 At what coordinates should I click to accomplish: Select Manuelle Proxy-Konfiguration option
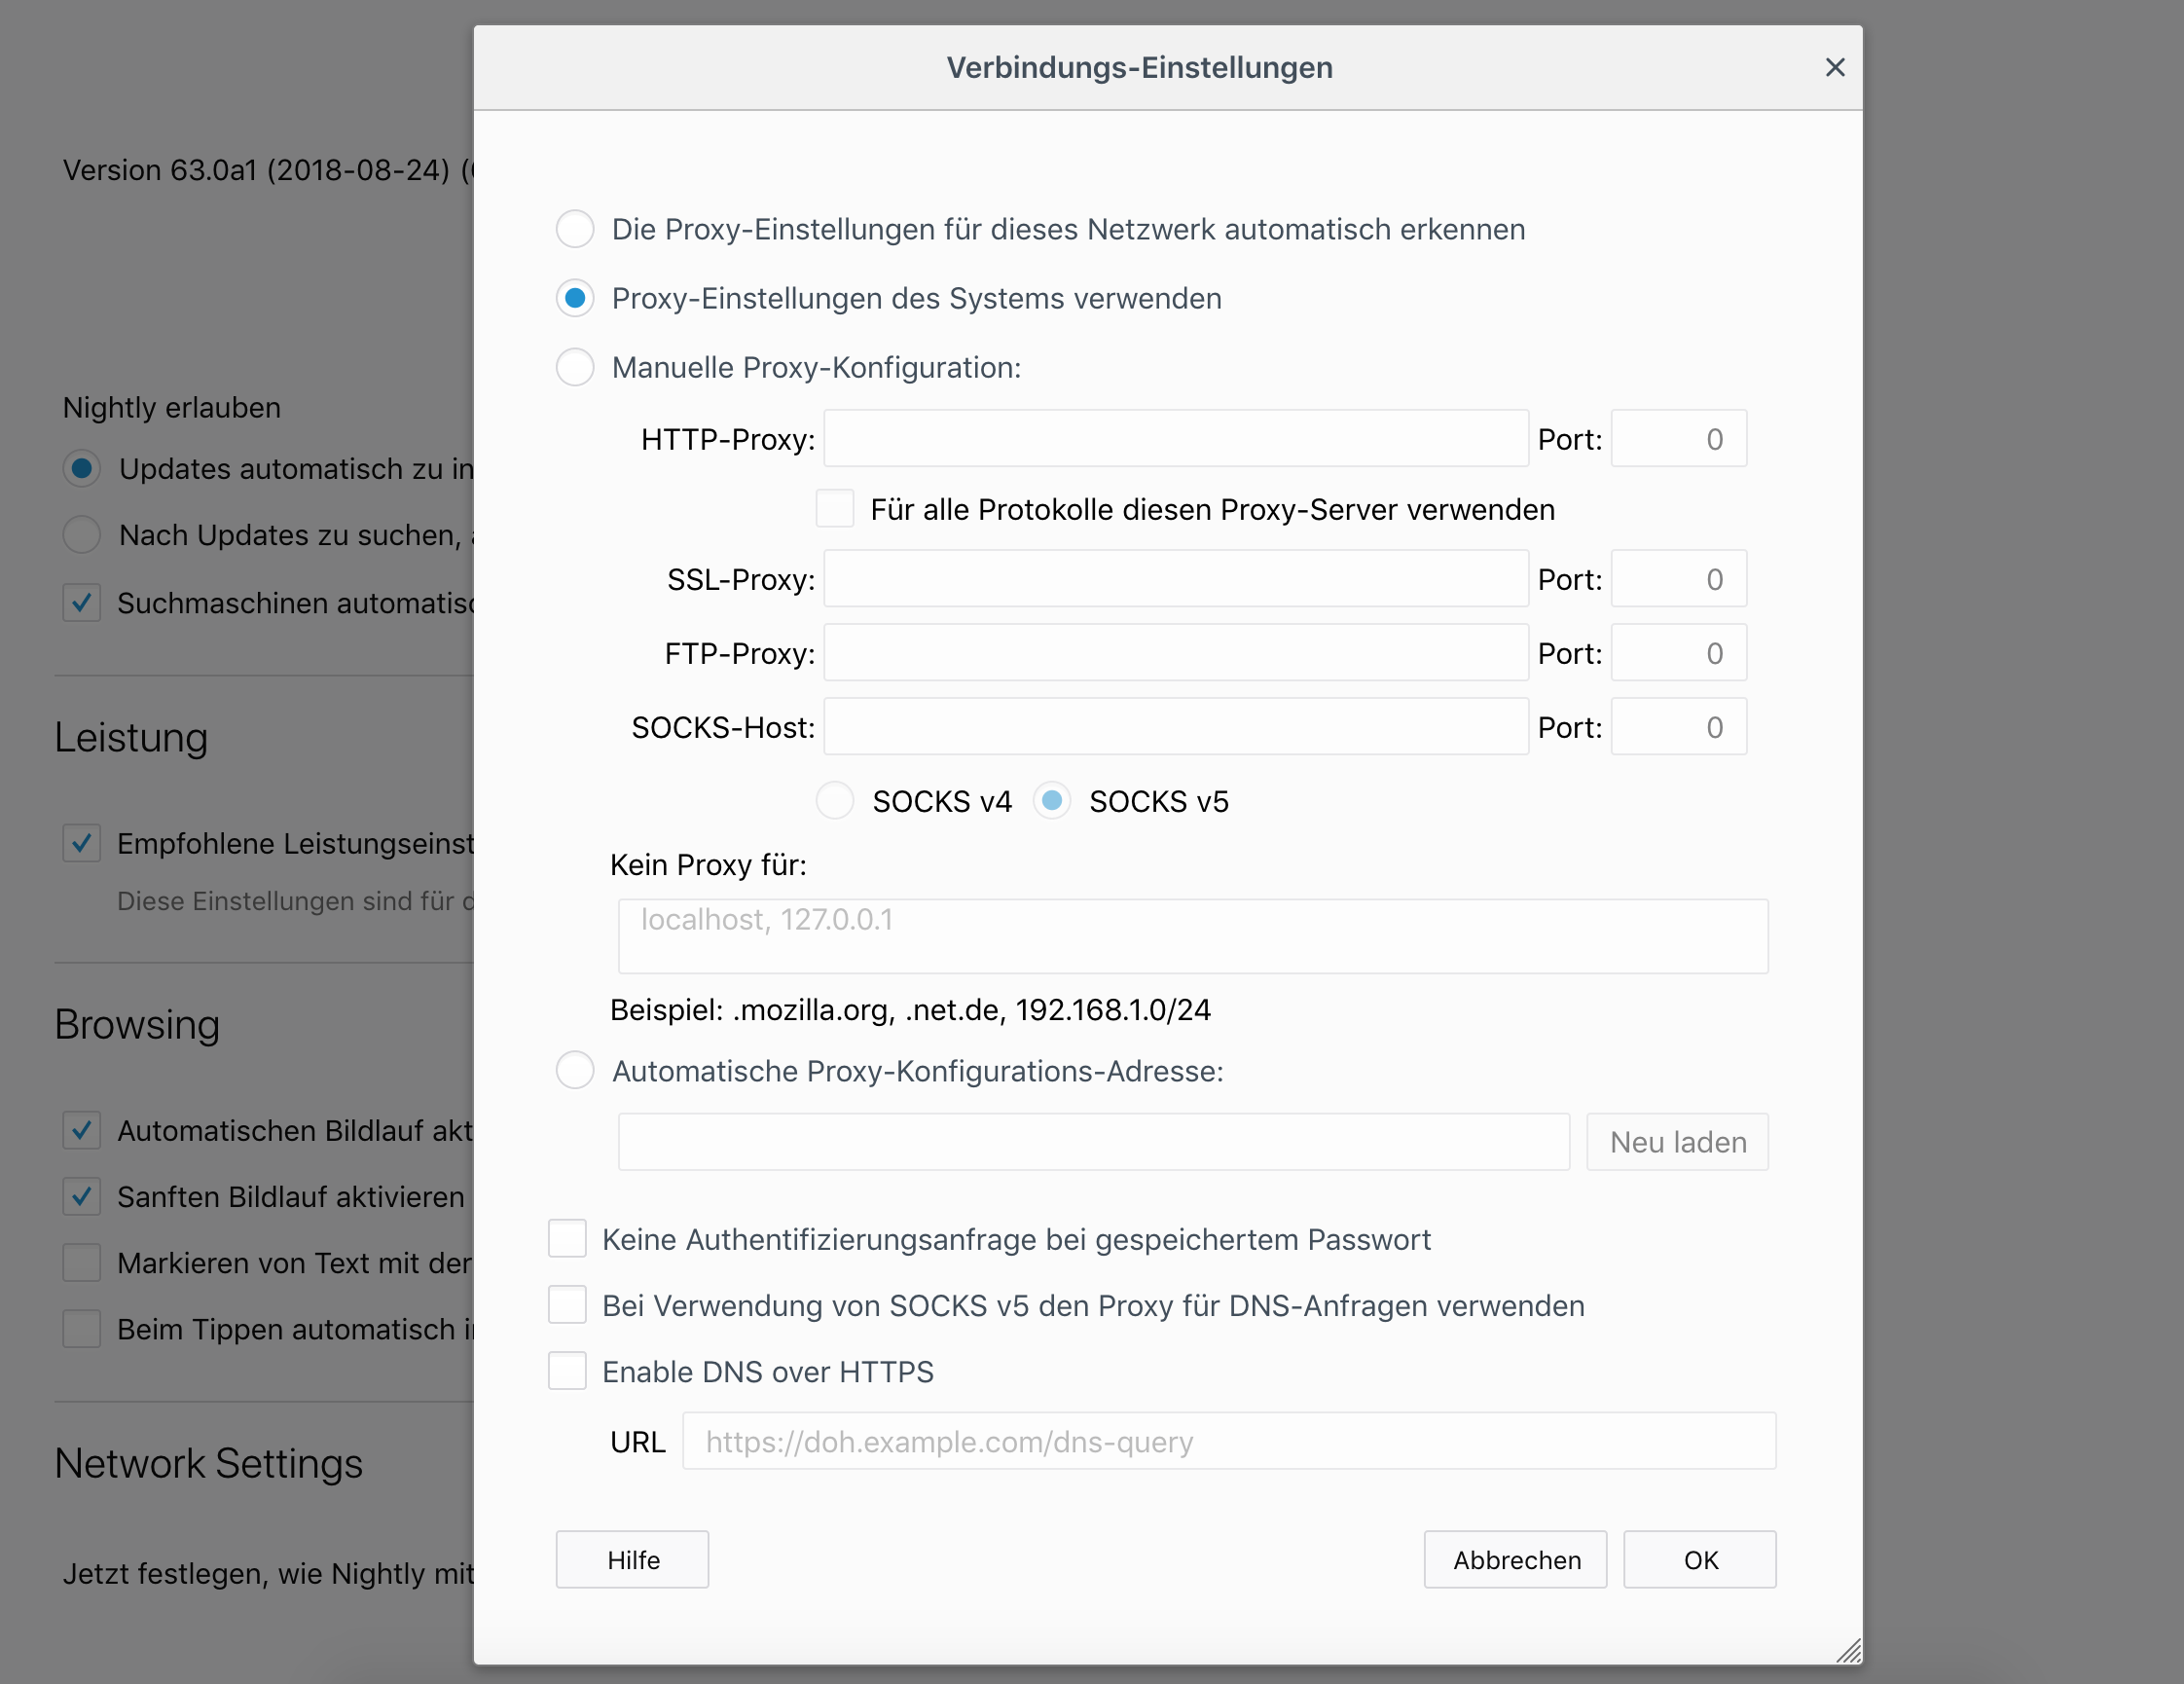575,367
